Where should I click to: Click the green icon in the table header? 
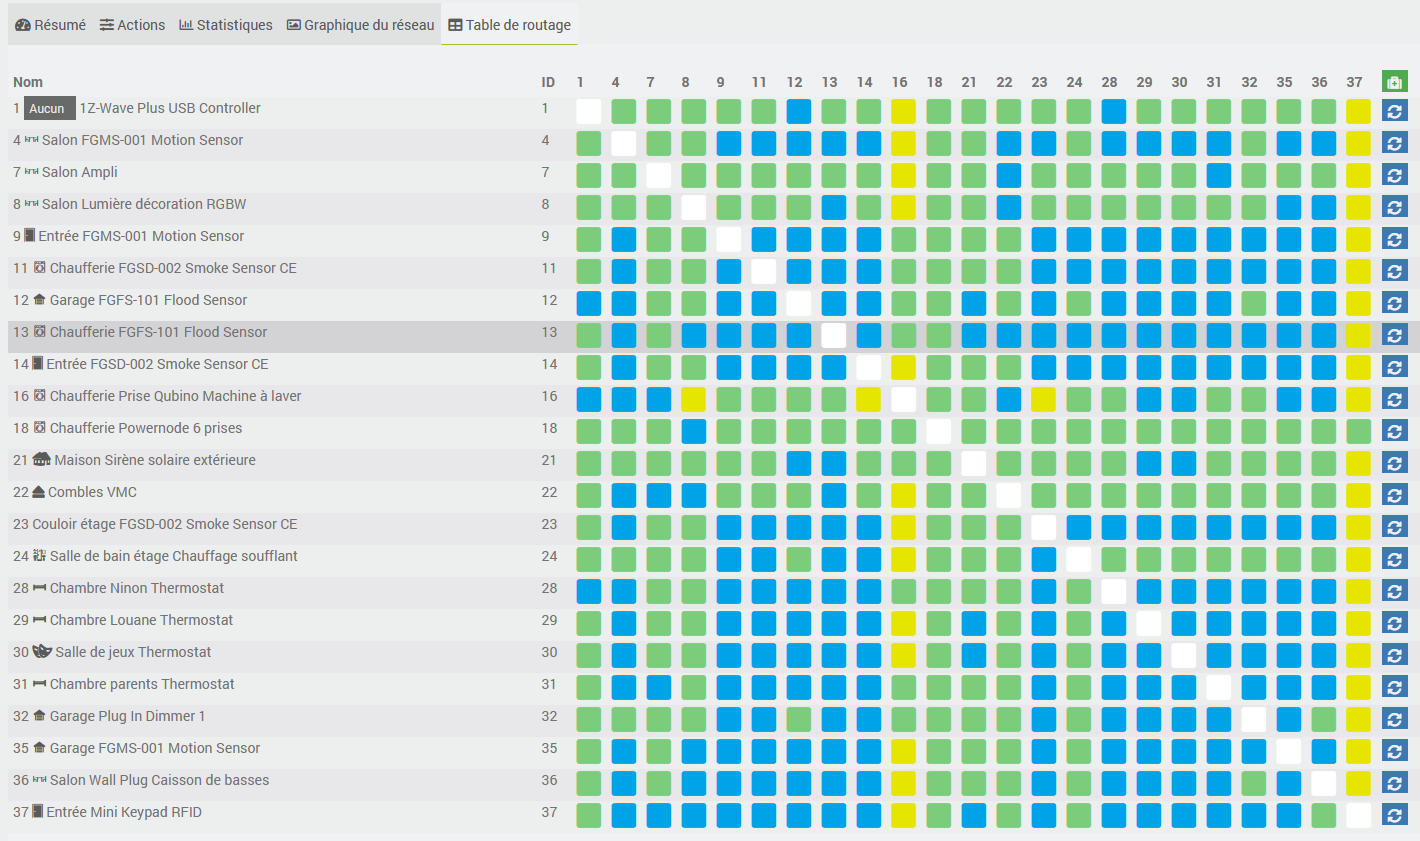pyautogui.click(x=1395, y=82)
